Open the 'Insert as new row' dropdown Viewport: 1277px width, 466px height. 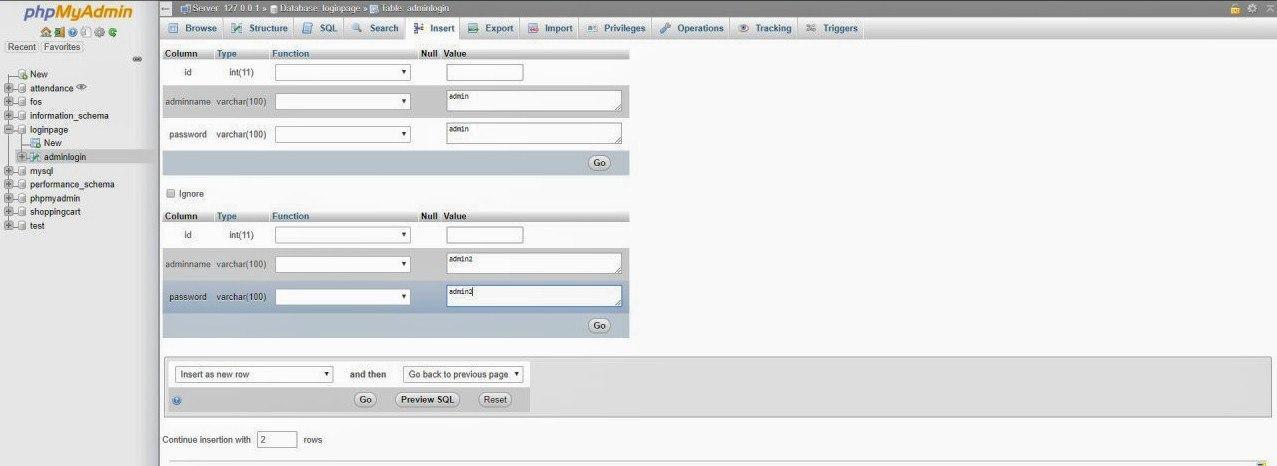[x=254, y=374]
